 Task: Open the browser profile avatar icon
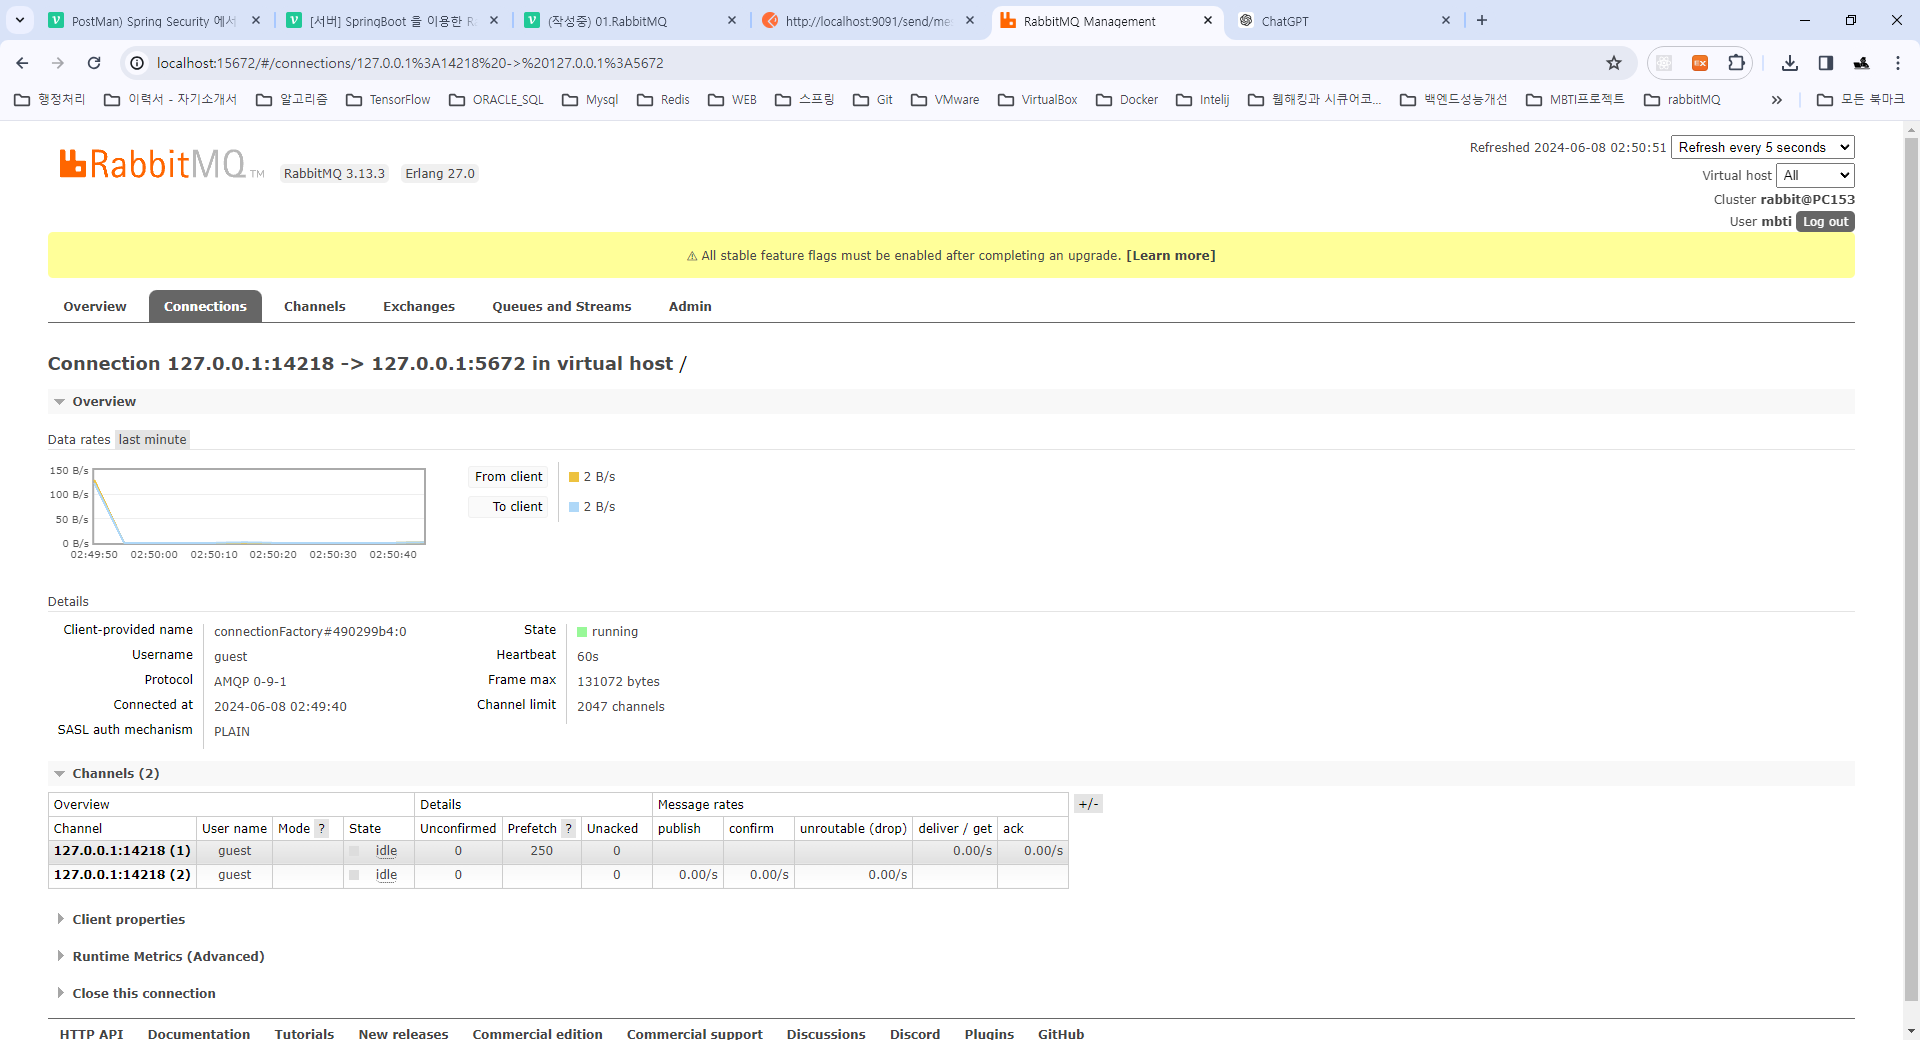[x=1862, y=63]
